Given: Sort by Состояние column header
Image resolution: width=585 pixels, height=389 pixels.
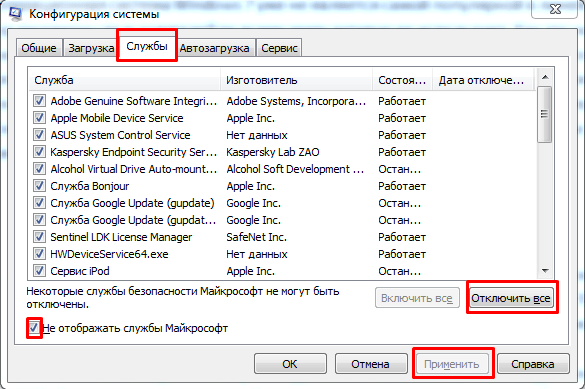Looking at the screenshot, I should (x=403, y=80).
